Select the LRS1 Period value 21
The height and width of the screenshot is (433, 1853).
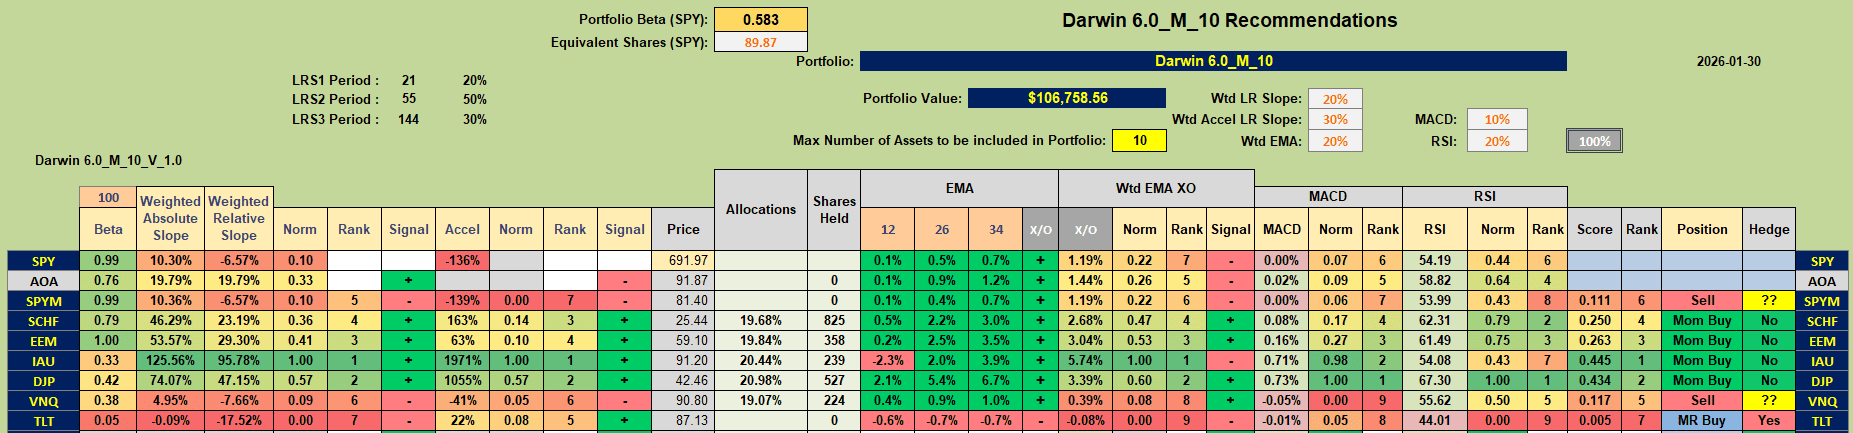coord(408,80)
